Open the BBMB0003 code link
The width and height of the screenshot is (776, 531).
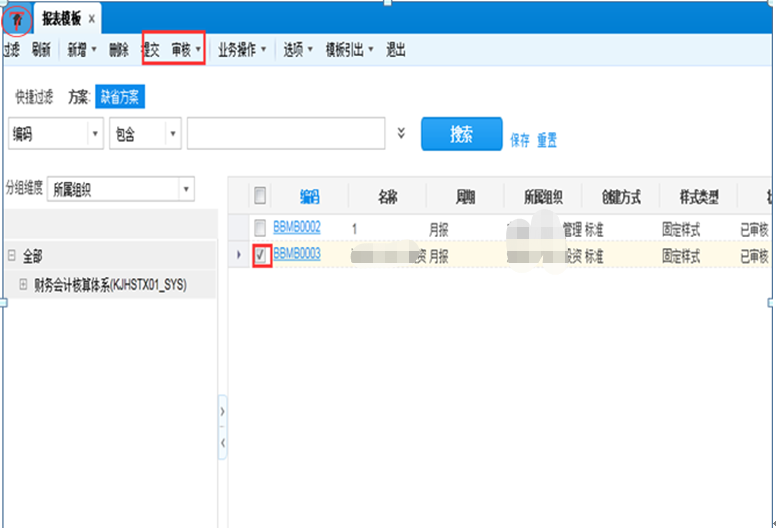[296, 255]
